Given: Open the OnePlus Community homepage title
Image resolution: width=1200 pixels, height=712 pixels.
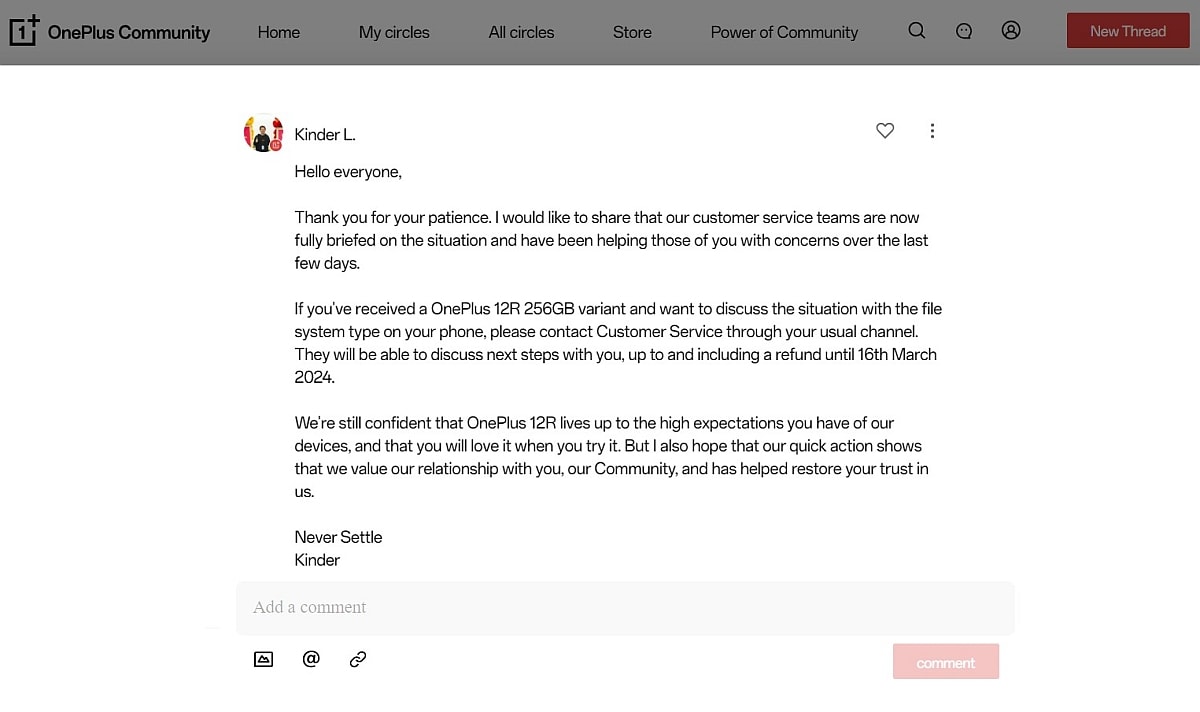Looking at the screenshot, I should (129, 32).
